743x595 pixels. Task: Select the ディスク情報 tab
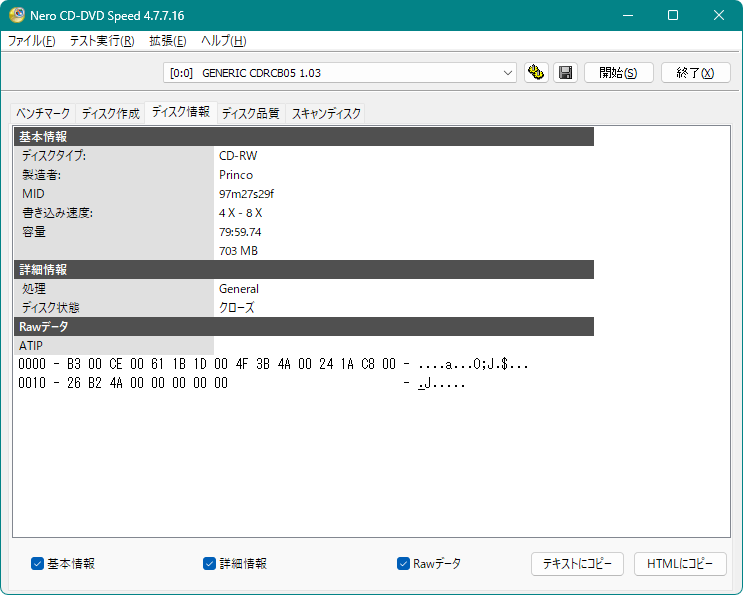(181, 112)
